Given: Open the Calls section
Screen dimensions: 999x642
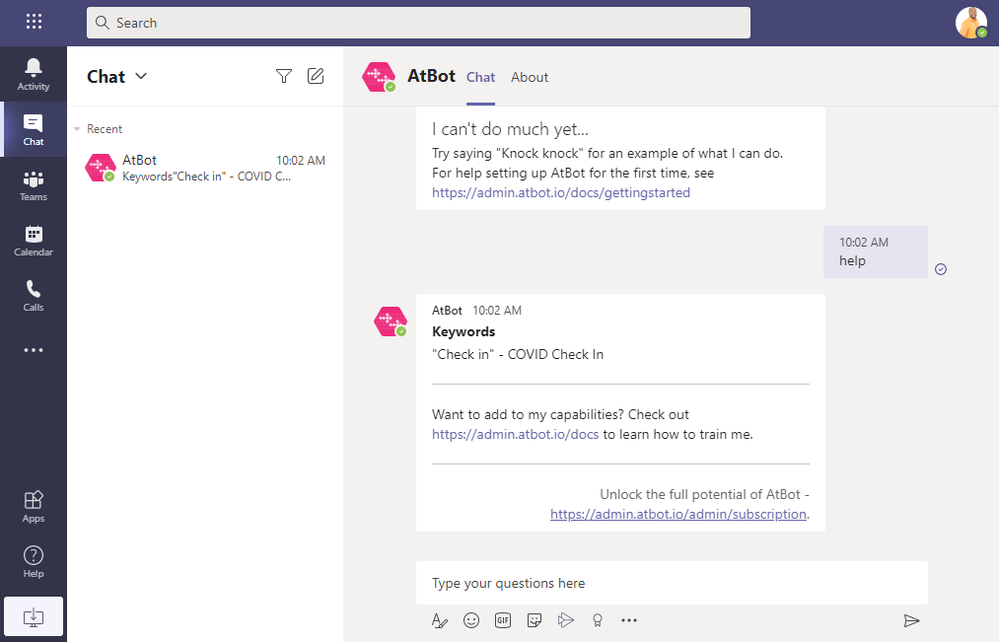Looking at the screenshot, I should pyautogui.click(x=33, y=296).
